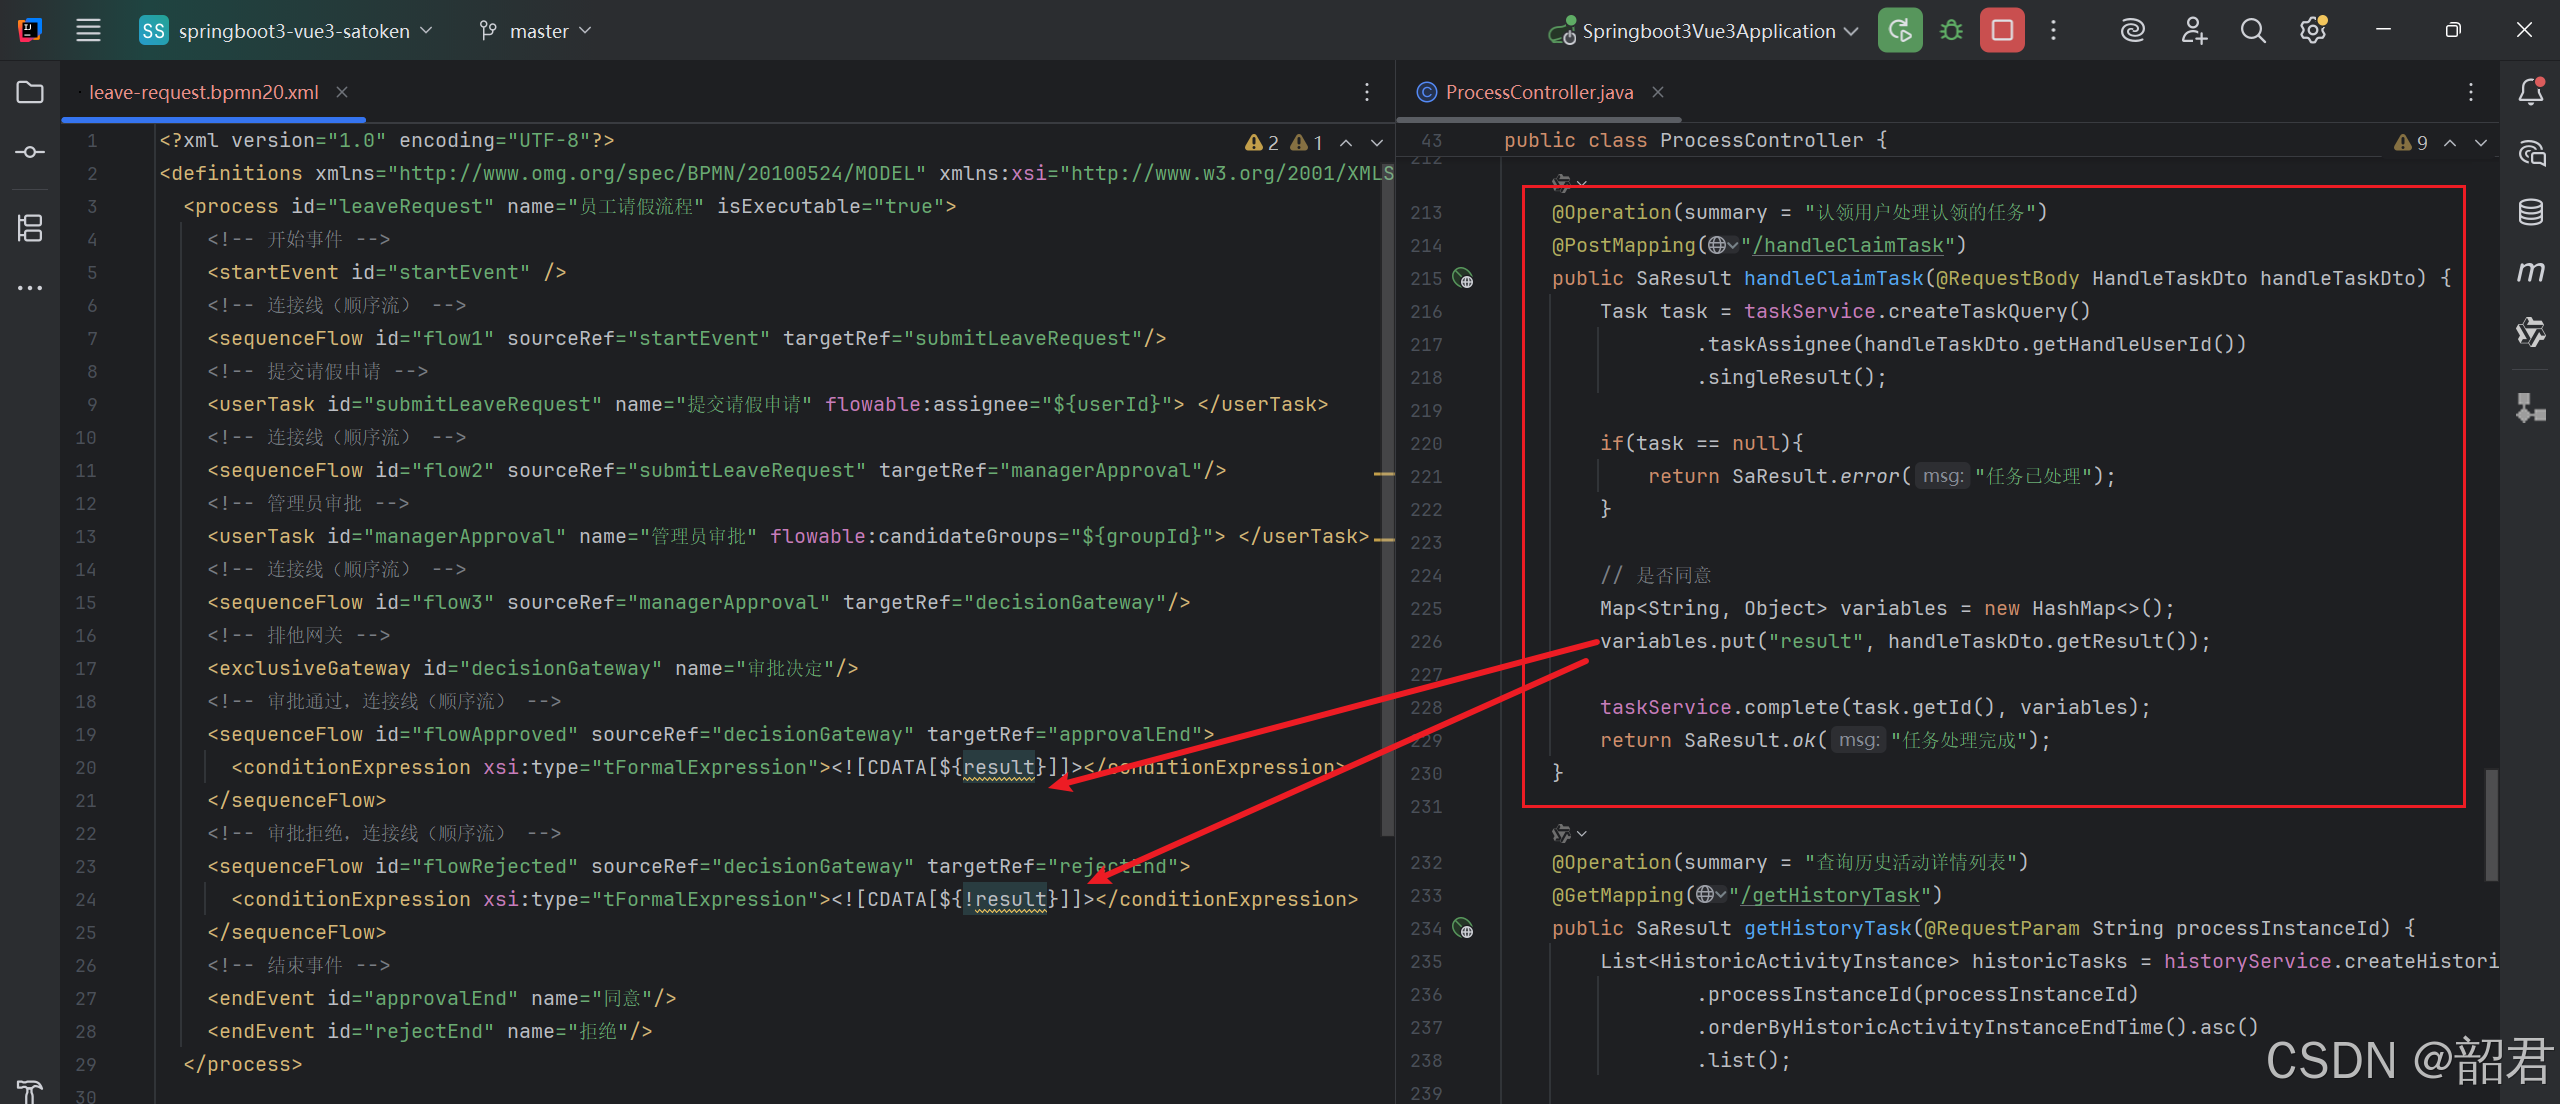Rerun Springboot3Vue3Application
This screenshot has height=1104, width=2560.
point(1899,31)
